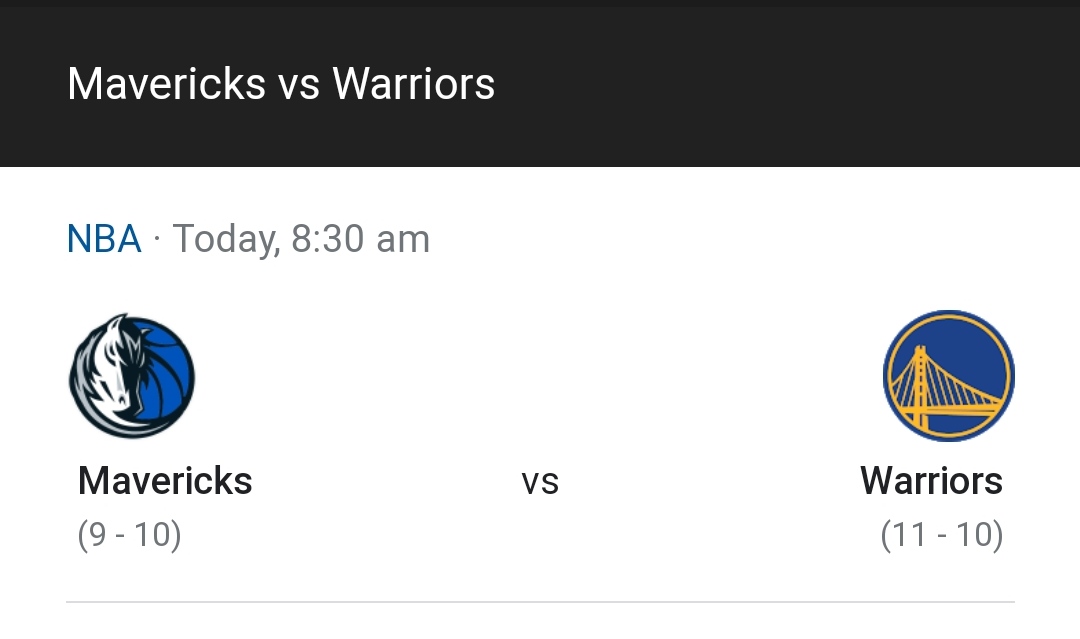
Task: Tap the 'vs' text between teams
Action: tap(540, 482)
